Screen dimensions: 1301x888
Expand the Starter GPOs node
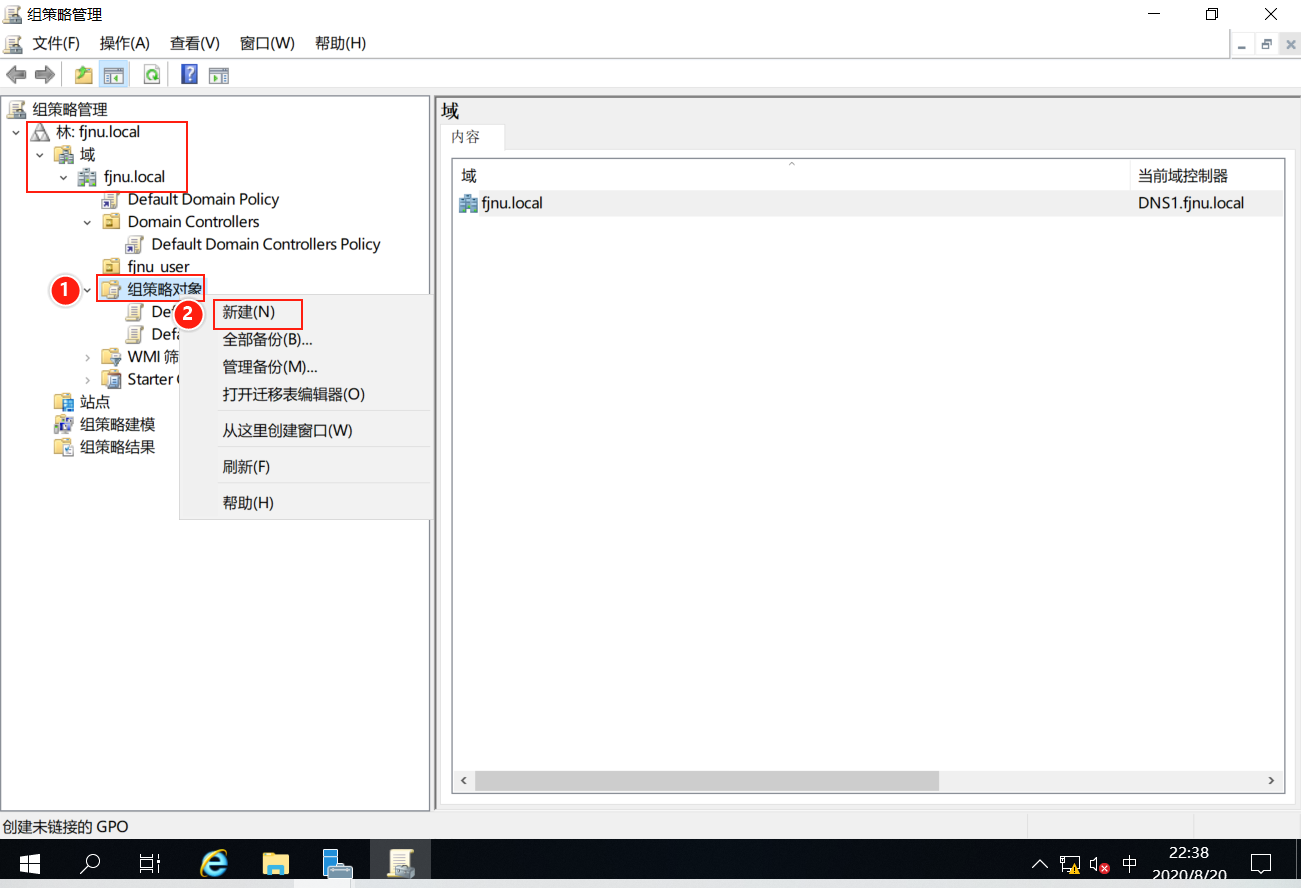coord(87,380)
